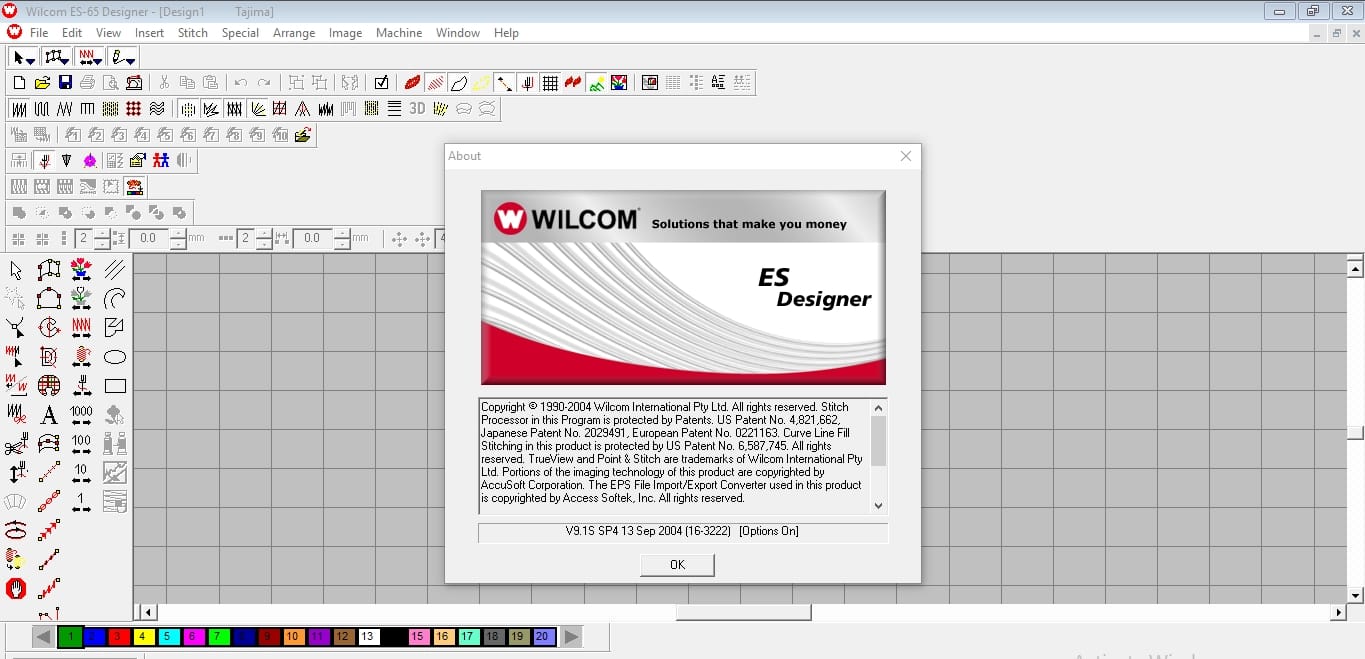Screen dimensions: 1365x659
Task: Choose the Satin stitch type icon
Action: pos(19,109)
